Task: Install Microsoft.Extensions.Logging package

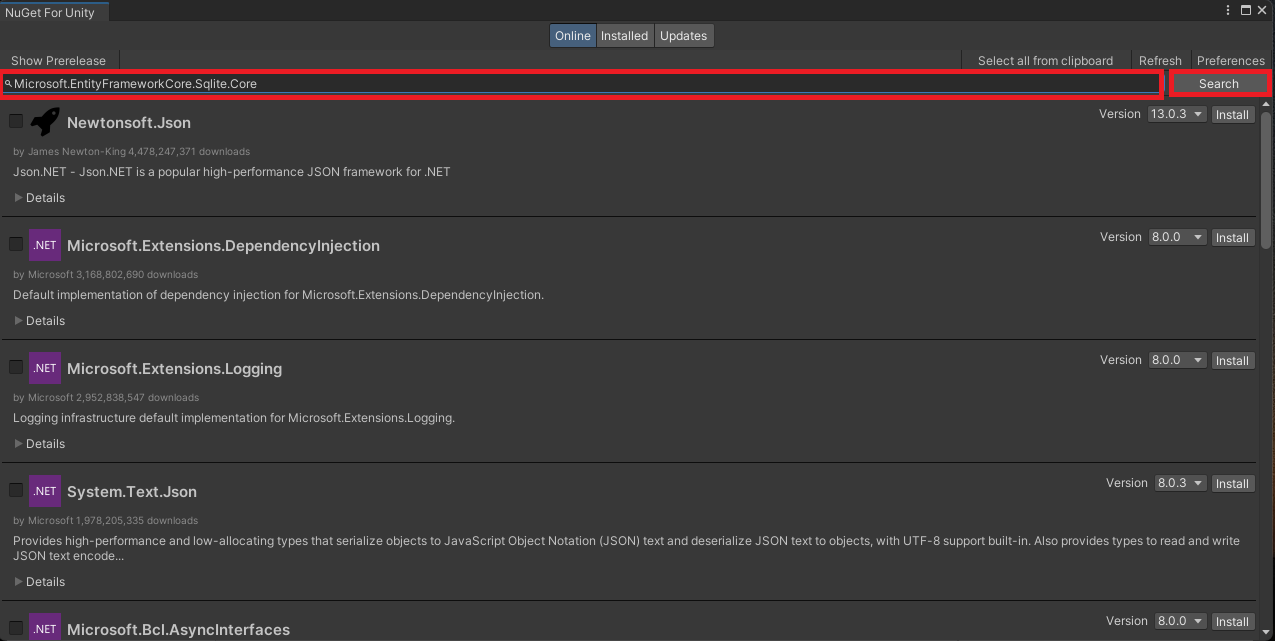Action: [x=1232, y=361]
